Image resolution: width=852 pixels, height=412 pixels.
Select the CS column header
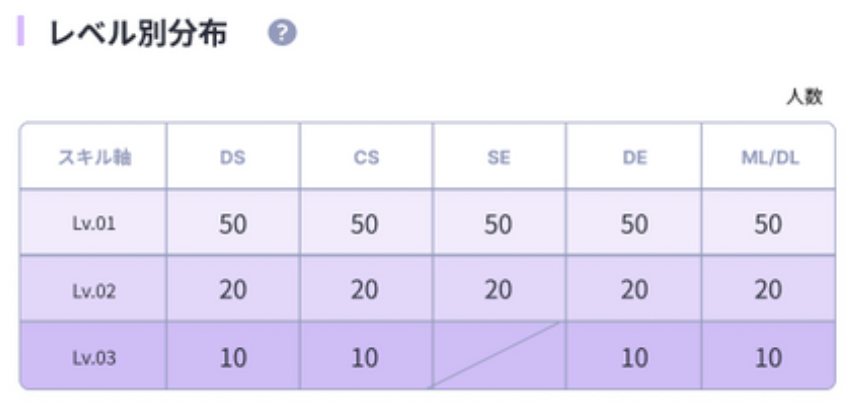tap(366, 157)
